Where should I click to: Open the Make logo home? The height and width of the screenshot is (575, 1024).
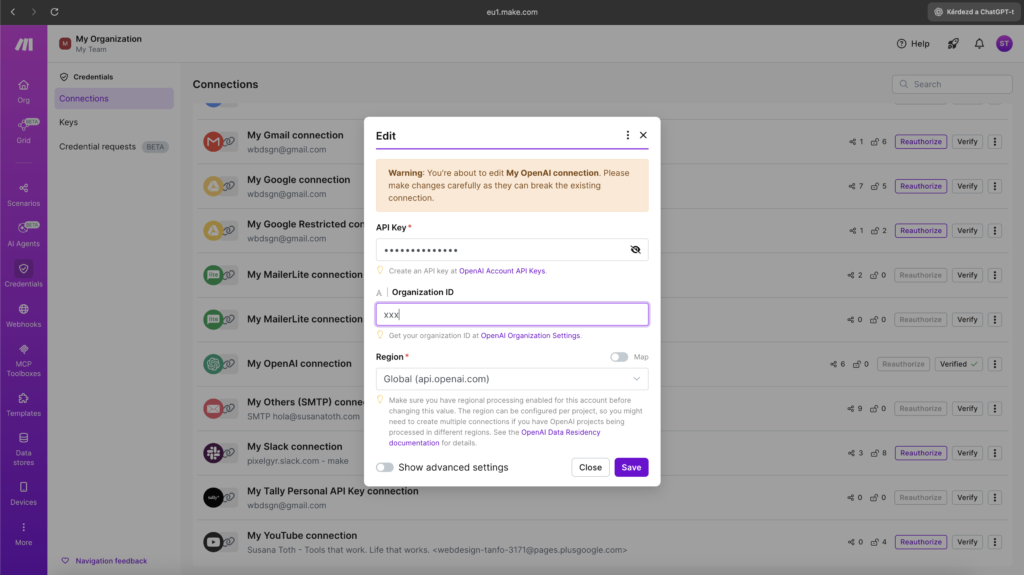[24, 44]
